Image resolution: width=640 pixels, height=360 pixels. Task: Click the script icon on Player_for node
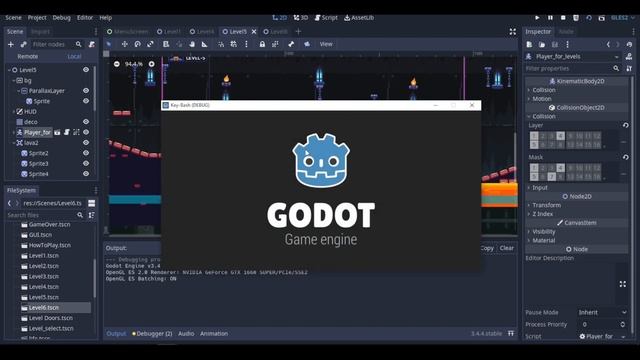tap(67, 132)
